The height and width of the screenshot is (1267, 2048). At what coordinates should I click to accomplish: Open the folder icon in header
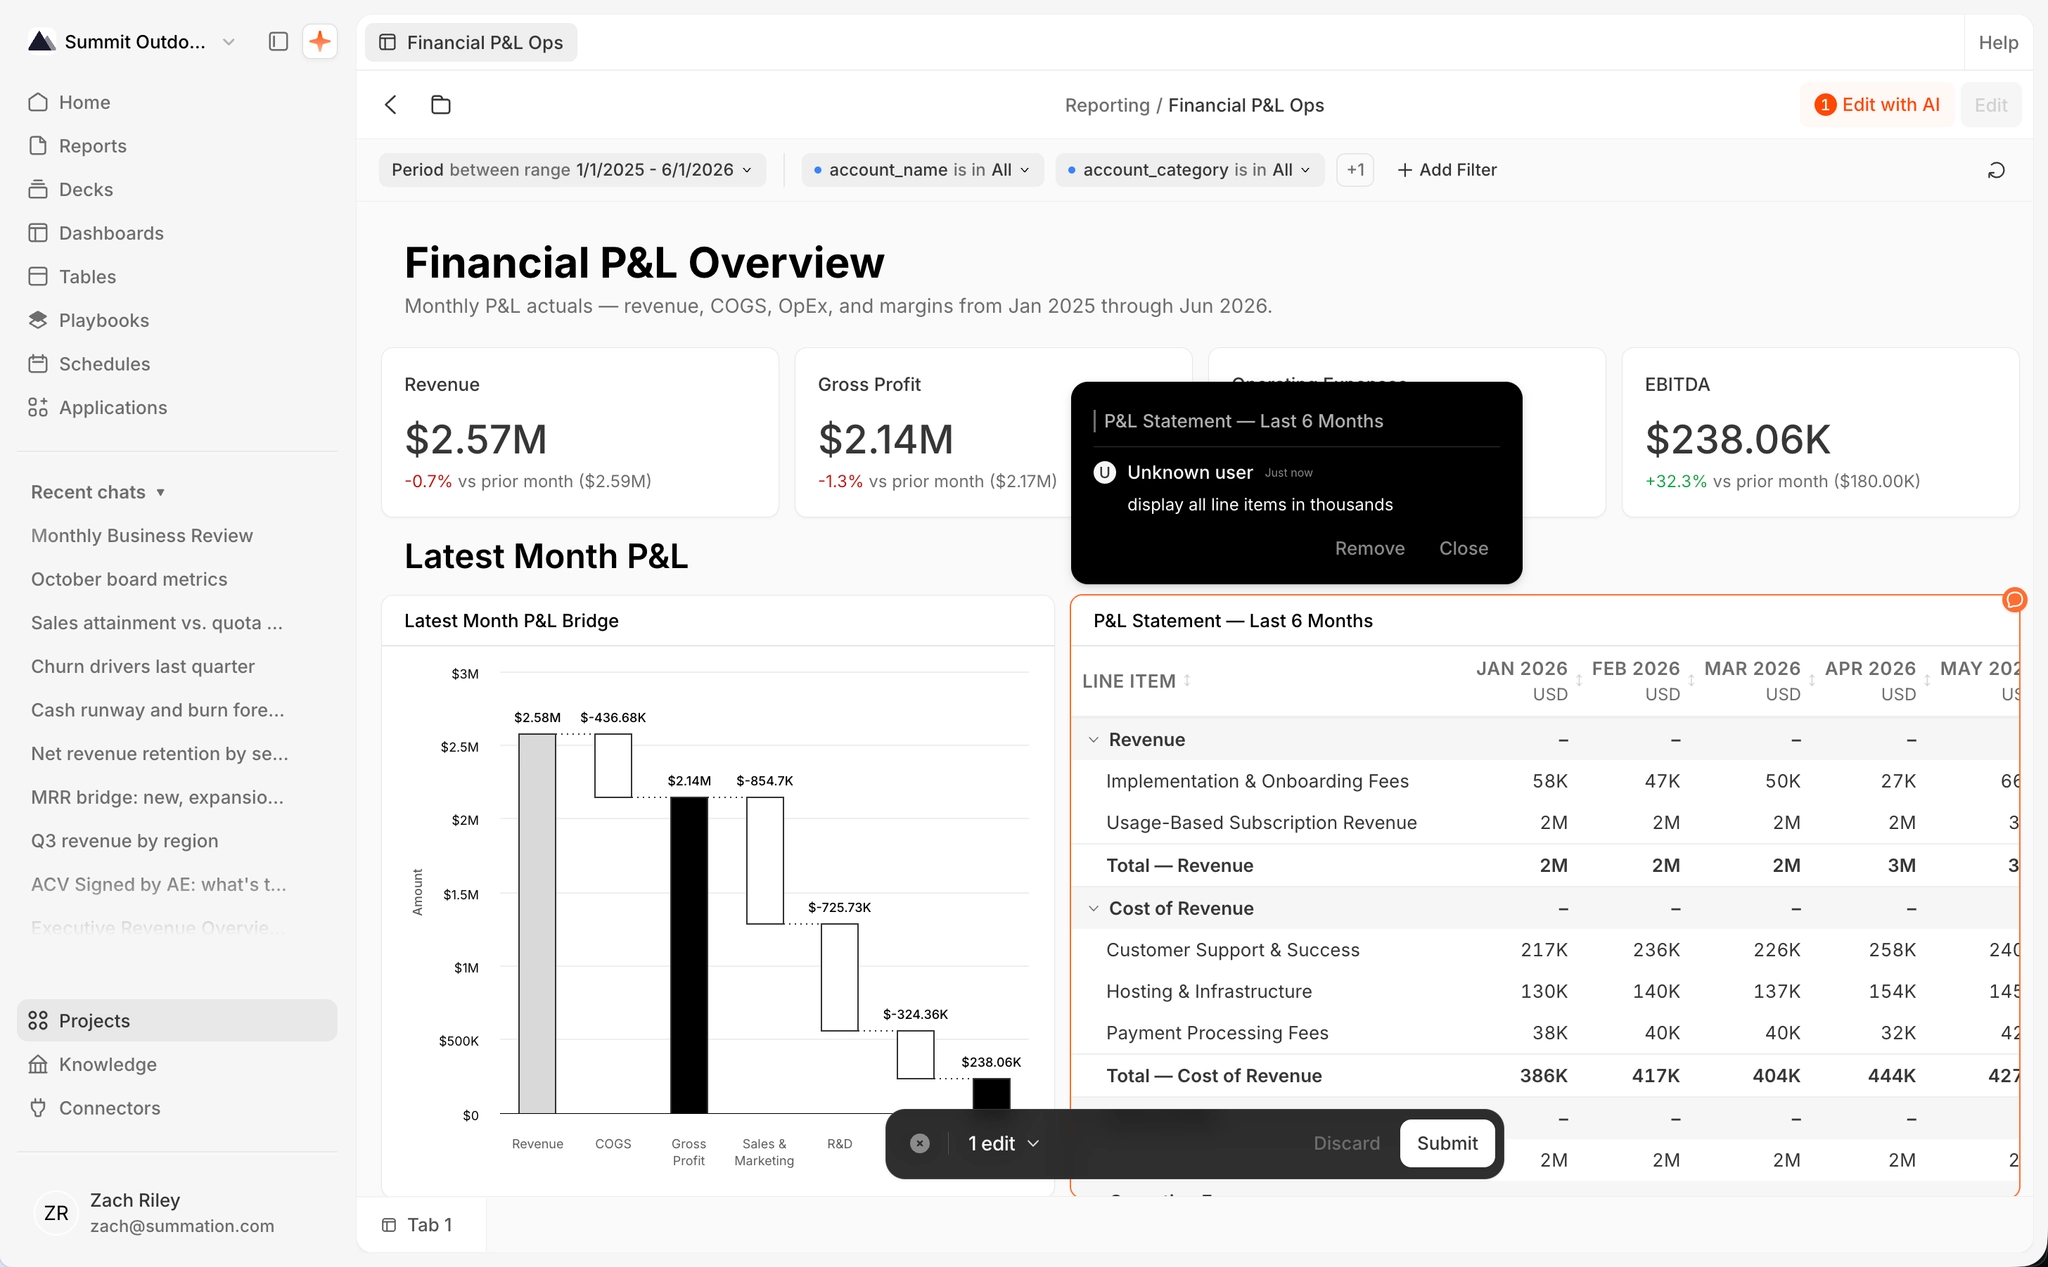click(441, 105)
